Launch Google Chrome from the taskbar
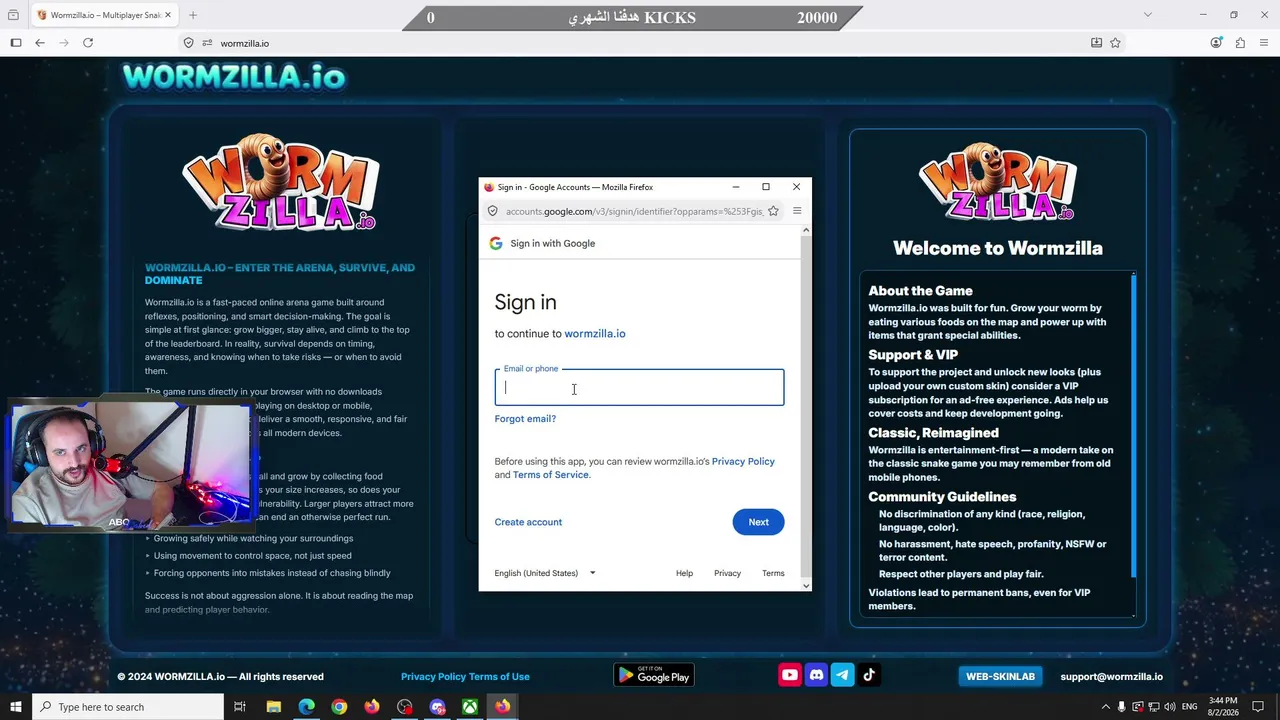 pos(339,707)
